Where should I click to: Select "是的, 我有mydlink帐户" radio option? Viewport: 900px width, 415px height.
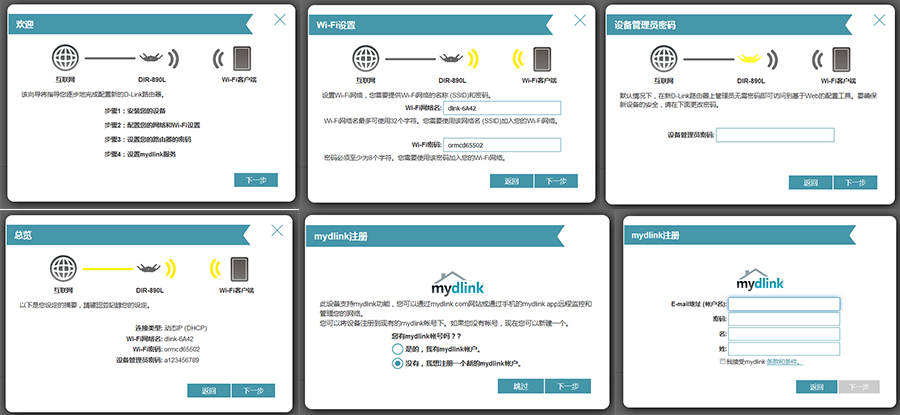click(397, 351)
